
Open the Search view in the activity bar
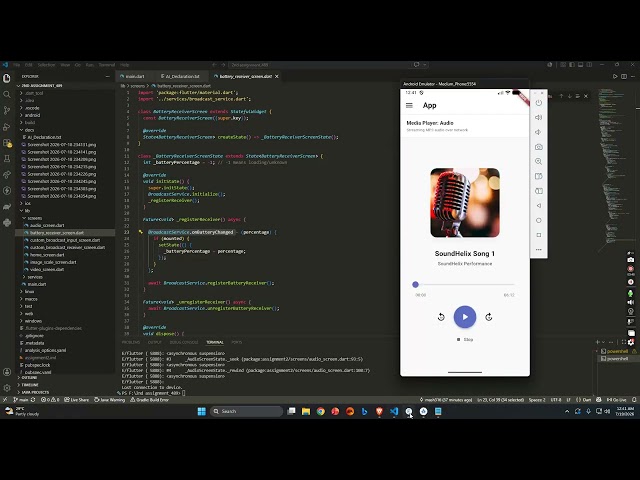click(x=7, y=95)
